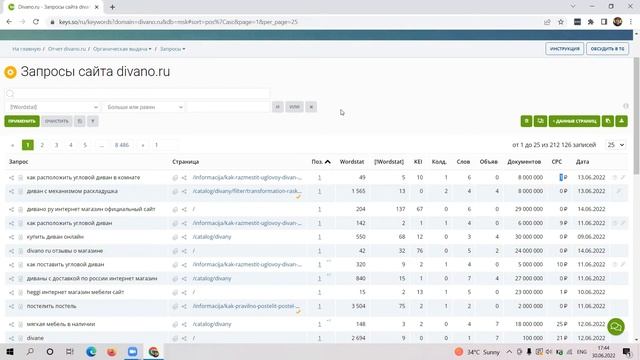Click the 'И' filter condition button
Screen dimensions: 640x360
(278, 107)
